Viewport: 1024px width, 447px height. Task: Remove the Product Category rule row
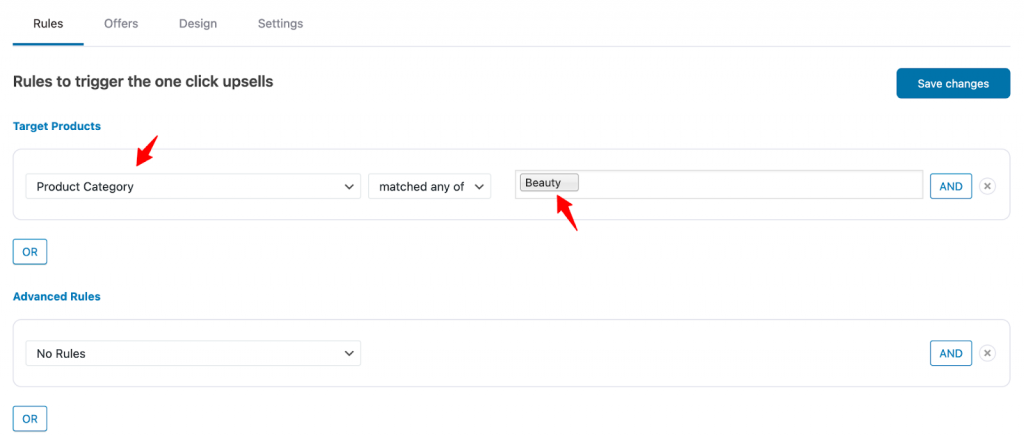[x=987, y=186]
